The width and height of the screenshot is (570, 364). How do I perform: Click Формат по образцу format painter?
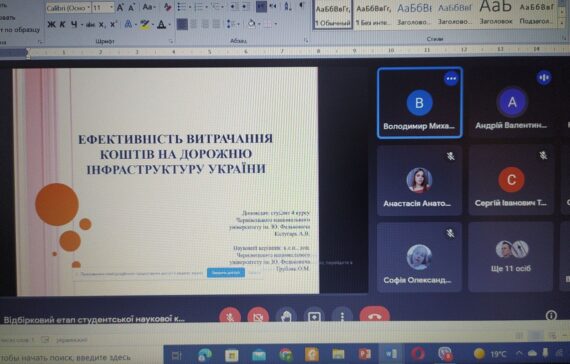(20, 30)
